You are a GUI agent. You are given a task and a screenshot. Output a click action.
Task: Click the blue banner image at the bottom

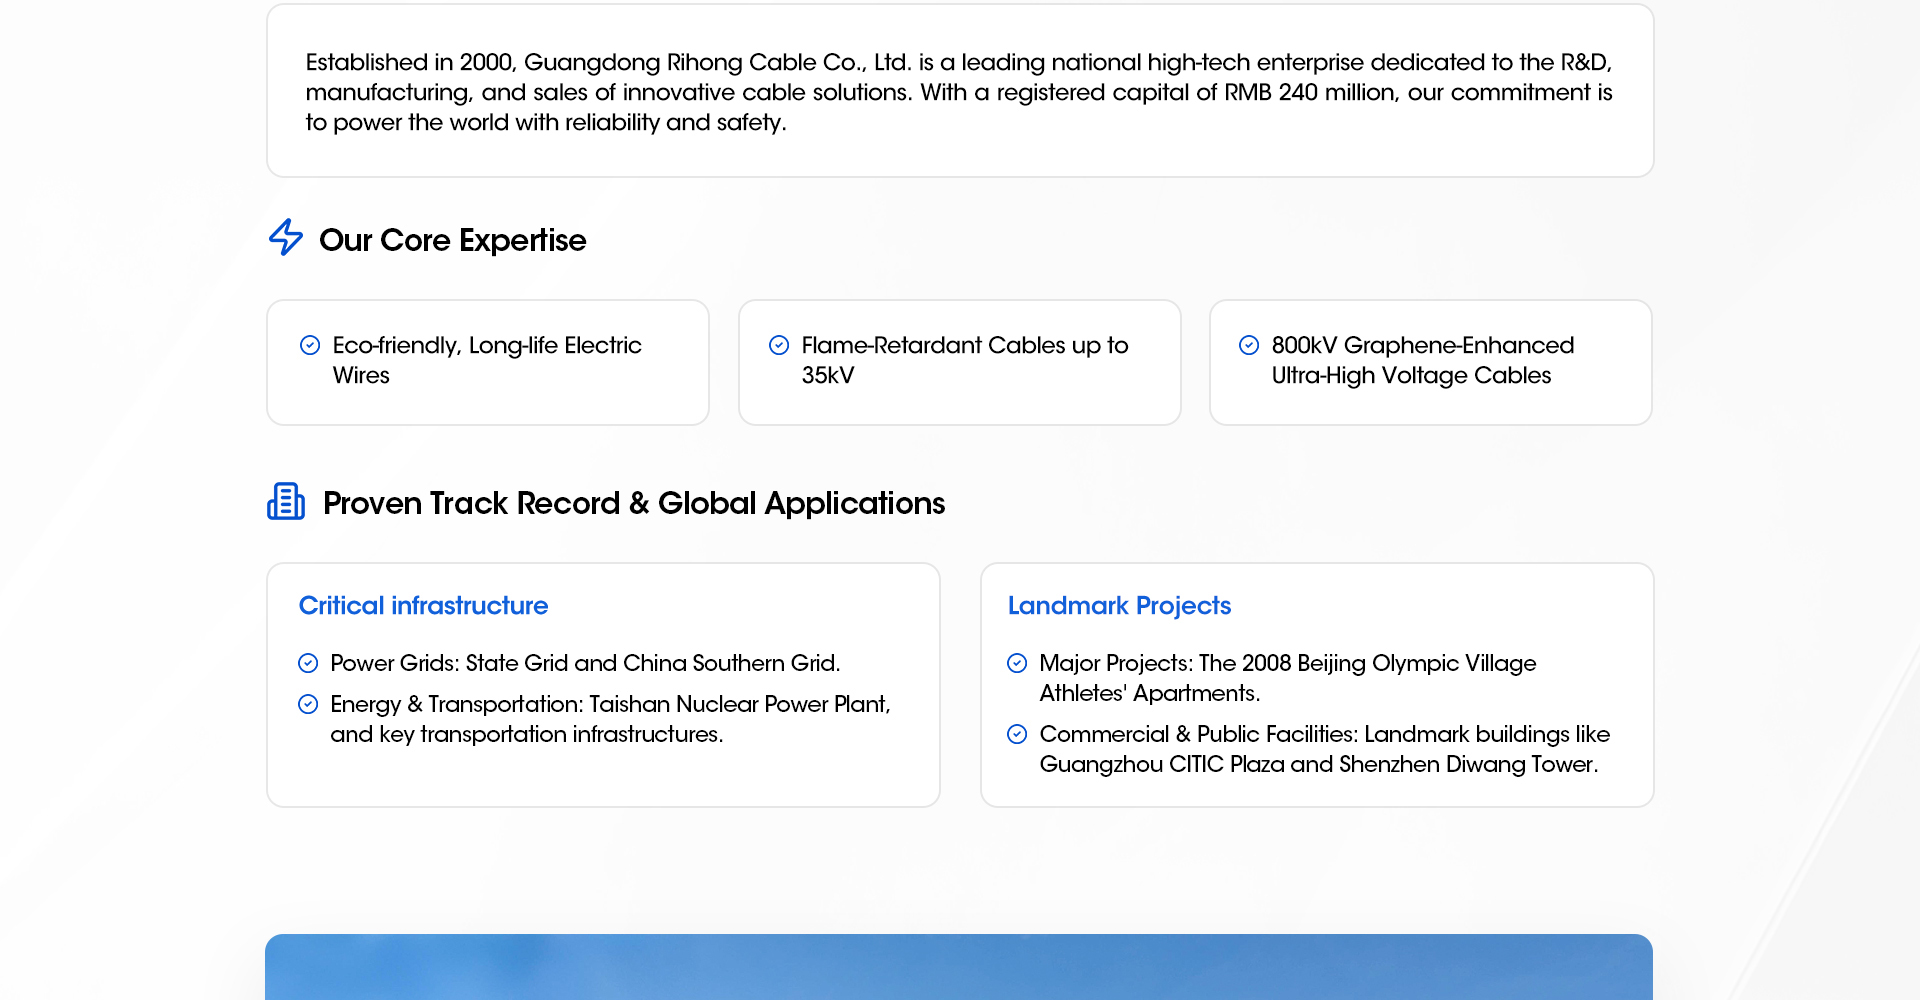pos(958,967)
